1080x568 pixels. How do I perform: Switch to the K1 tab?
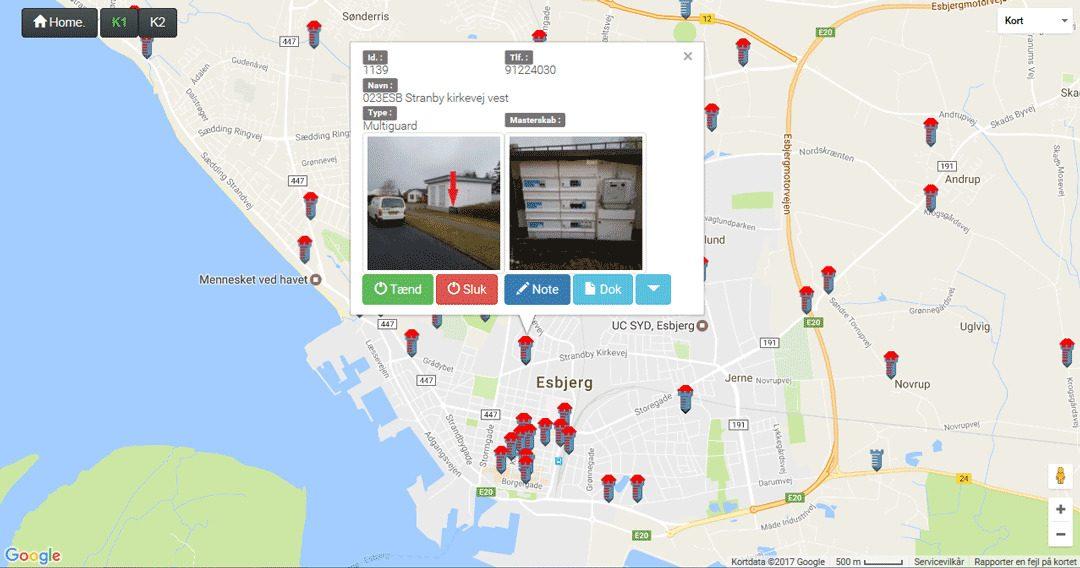119,22
